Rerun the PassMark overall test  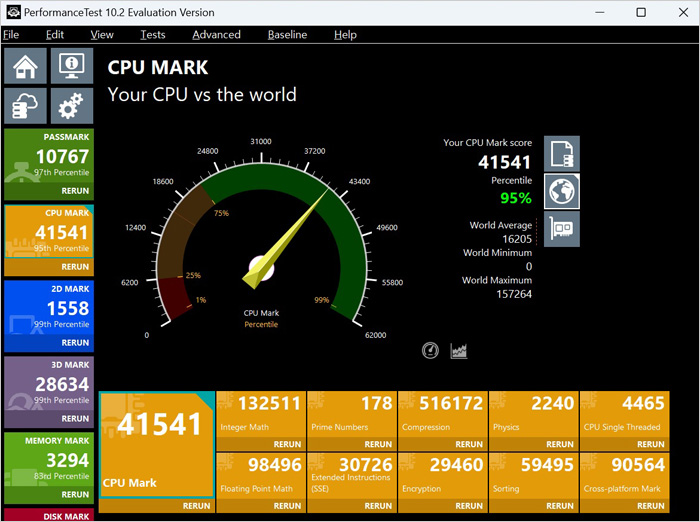[x=49, y=191]
